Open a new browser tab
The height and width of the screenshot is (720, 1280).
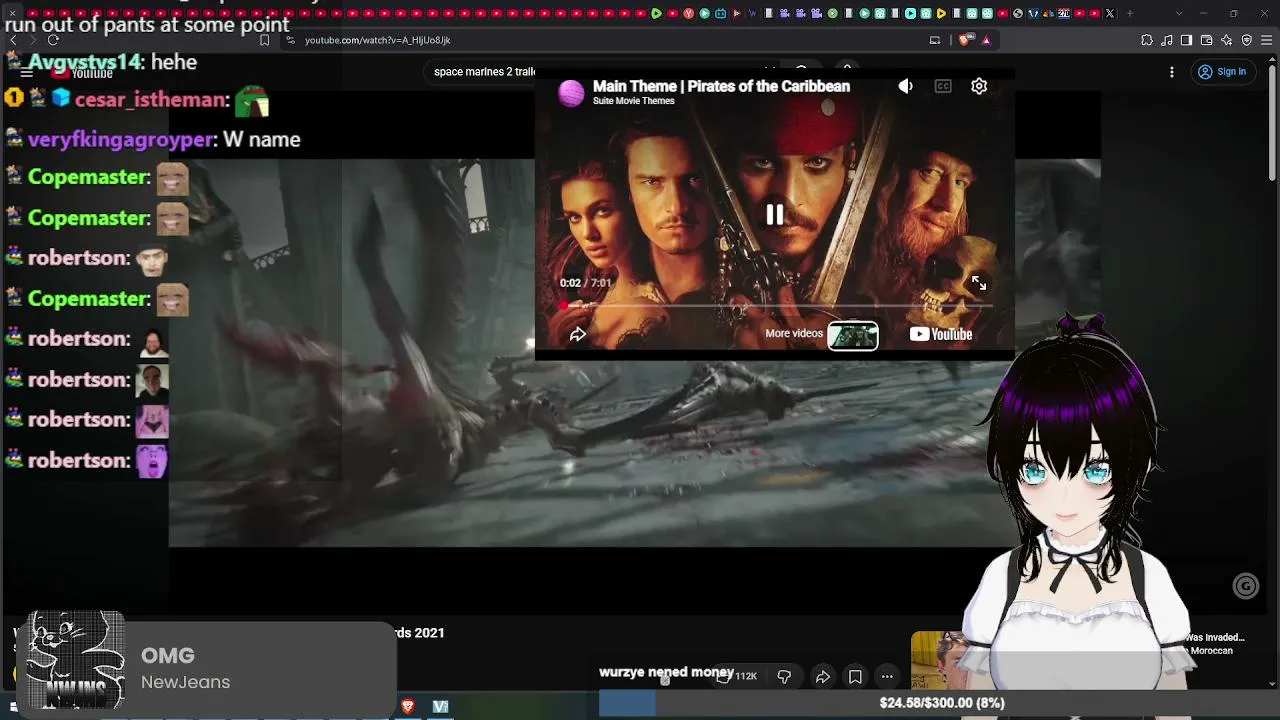click(1130, 13)
